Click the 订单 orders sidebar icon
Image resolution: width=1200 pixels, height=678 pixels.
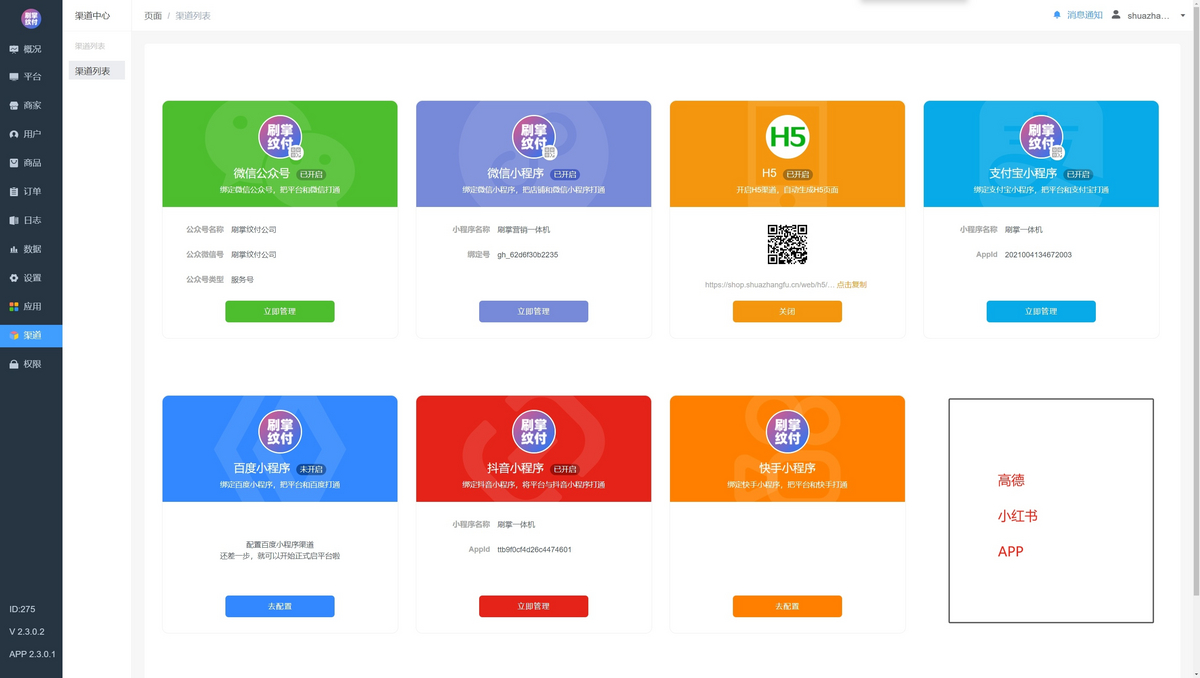14,191
